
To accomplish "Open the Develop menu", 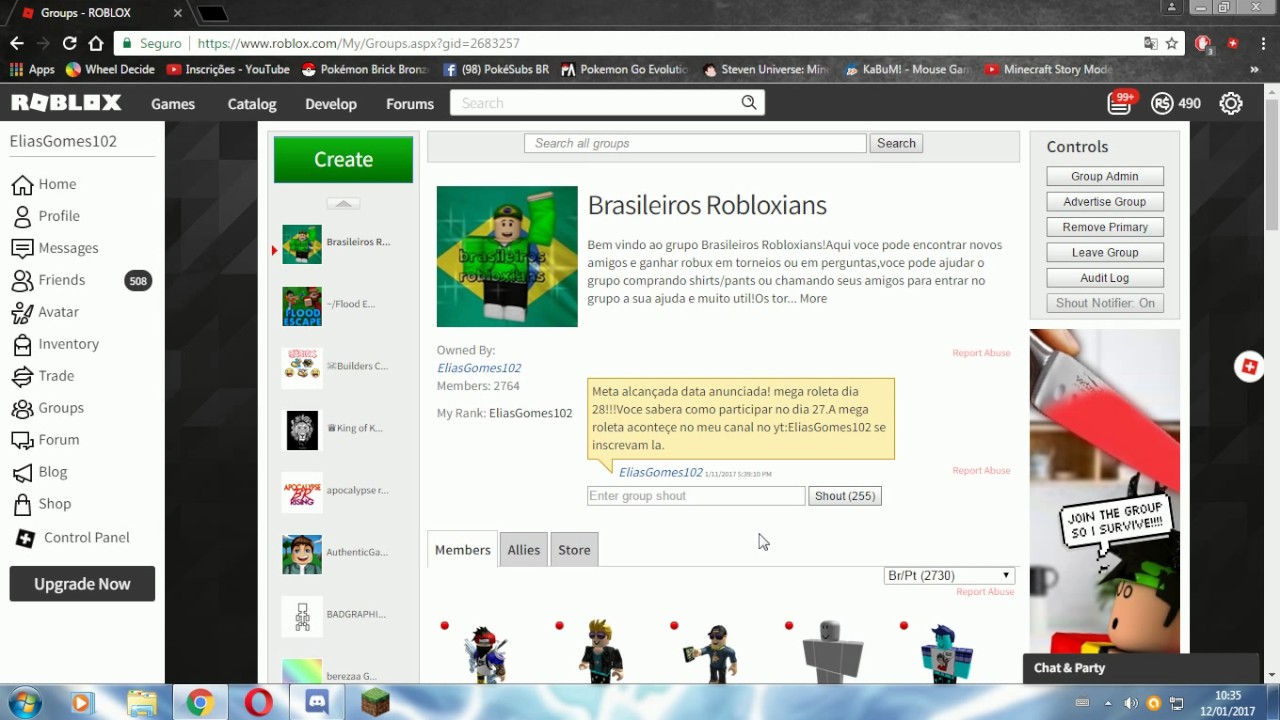I will pyautogui.click(x=331, y=103).
